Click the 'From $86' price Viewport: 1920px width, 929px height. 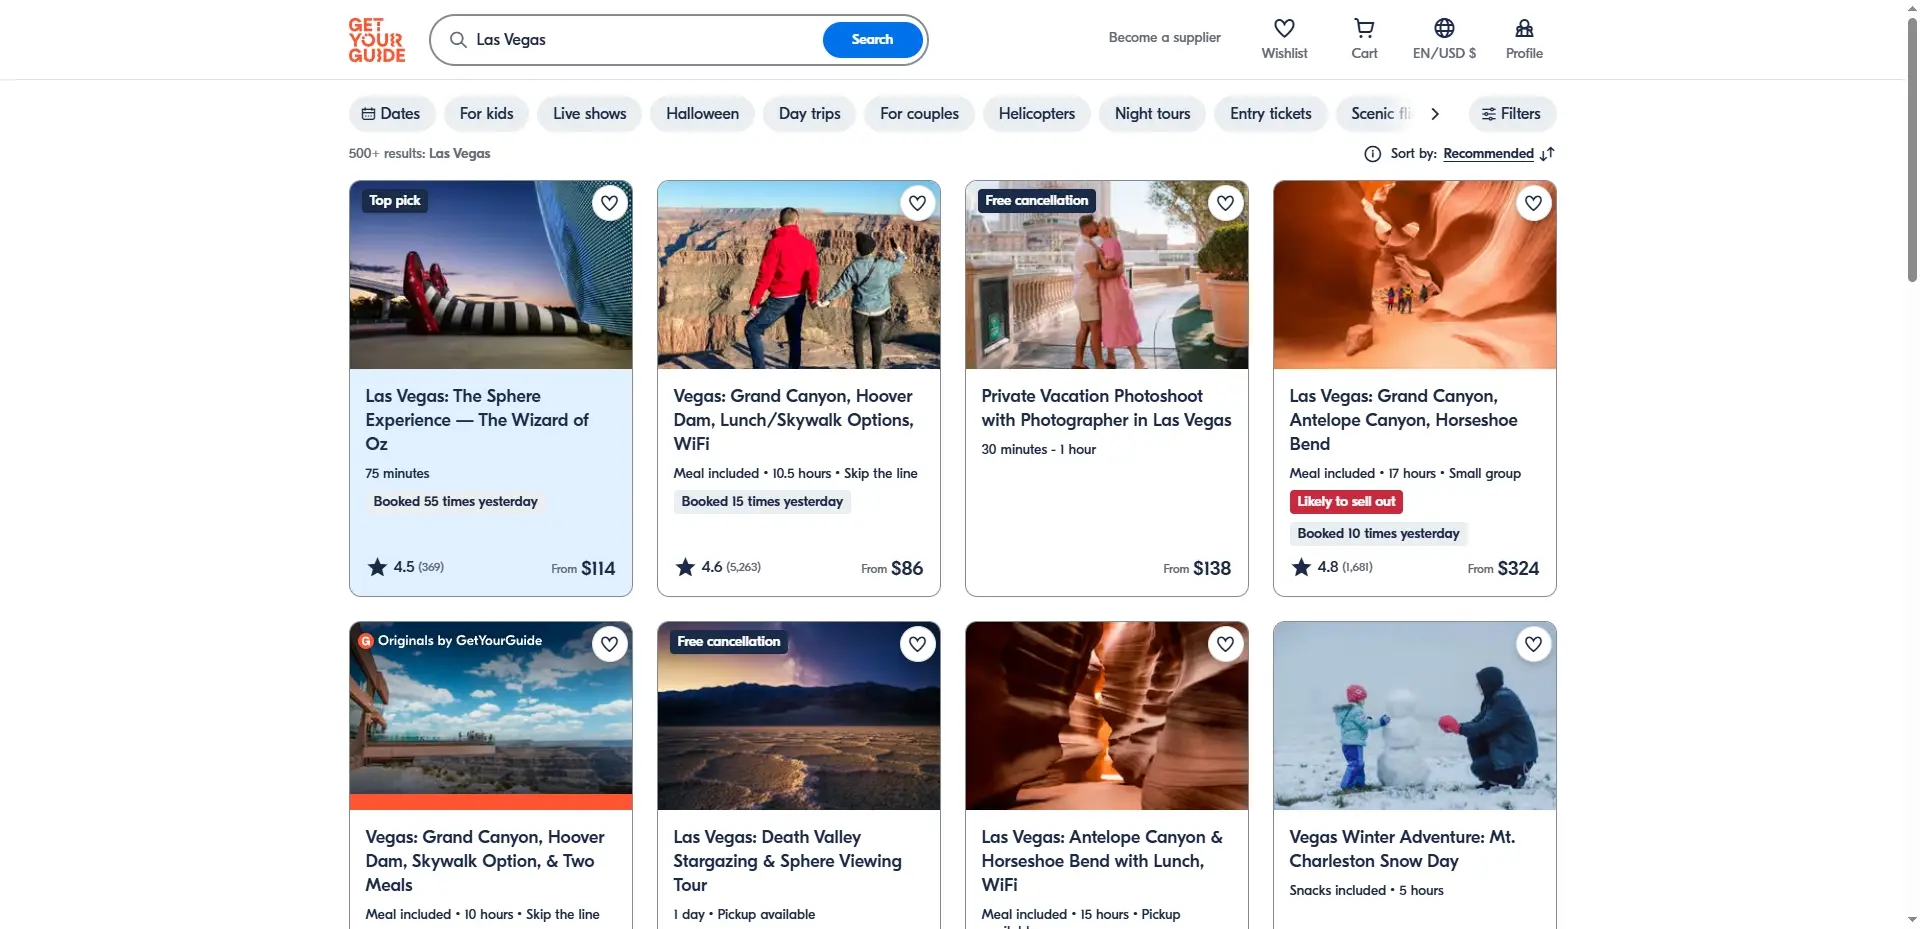[892, 568]
